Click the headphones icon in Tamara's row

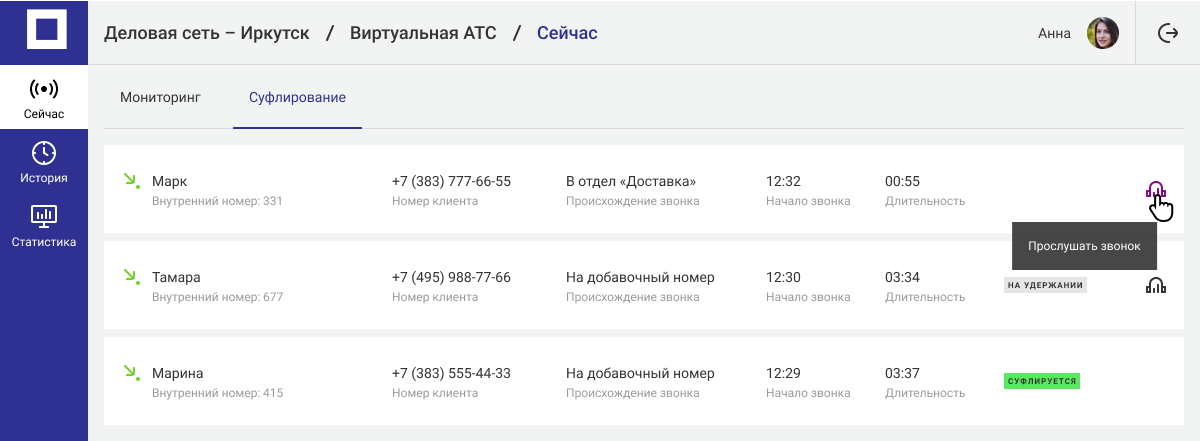coord(1156,286)
